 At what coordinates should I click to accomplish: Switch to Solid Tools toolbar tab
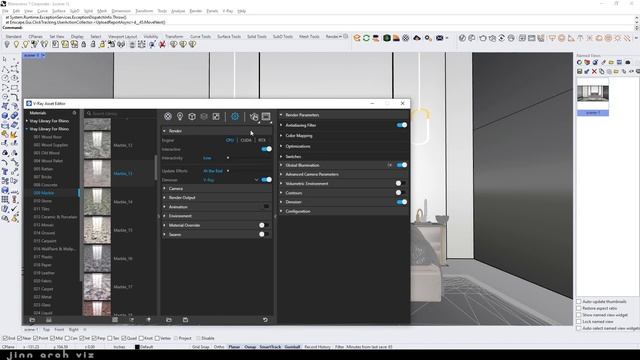pyautogui.click(x=257, y=37)
